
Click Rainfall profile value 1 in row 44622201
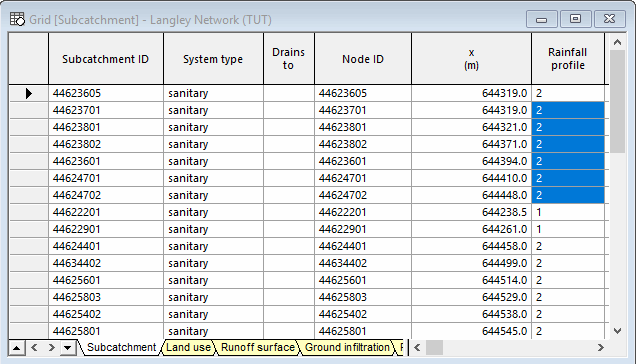[568, 212]
